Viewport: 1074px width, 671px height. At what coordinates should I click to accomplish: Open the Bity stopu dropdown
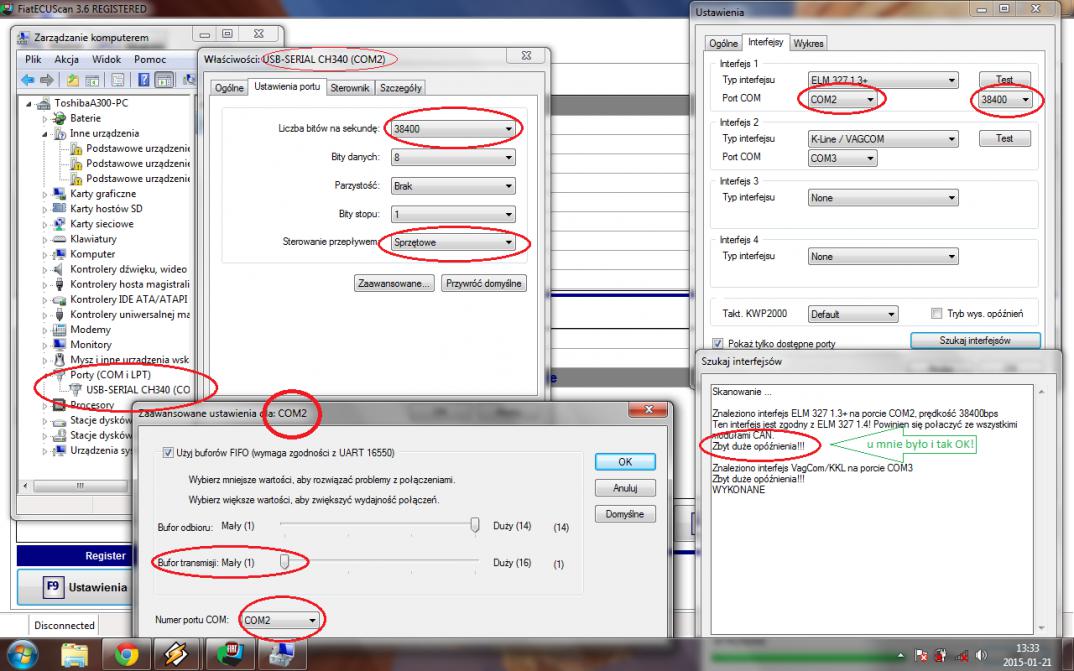coord(453,214)
